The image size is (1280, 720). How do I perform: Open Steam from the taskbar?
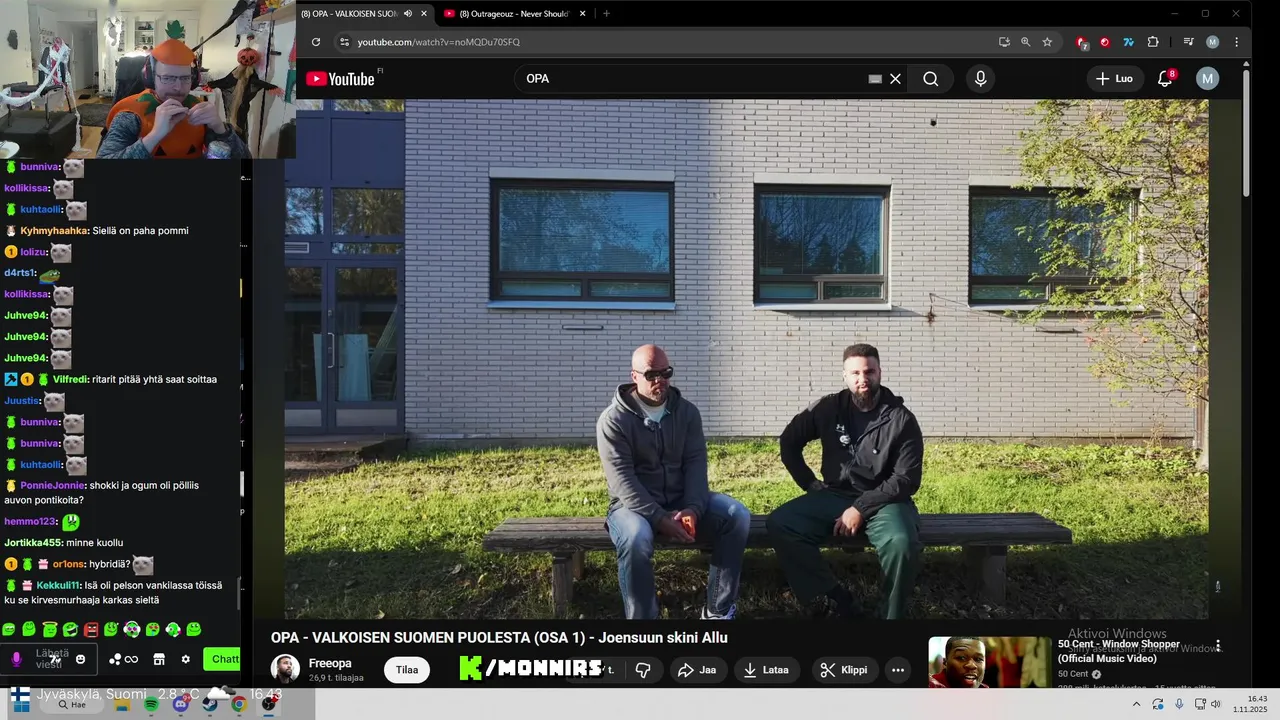[210, 704]
